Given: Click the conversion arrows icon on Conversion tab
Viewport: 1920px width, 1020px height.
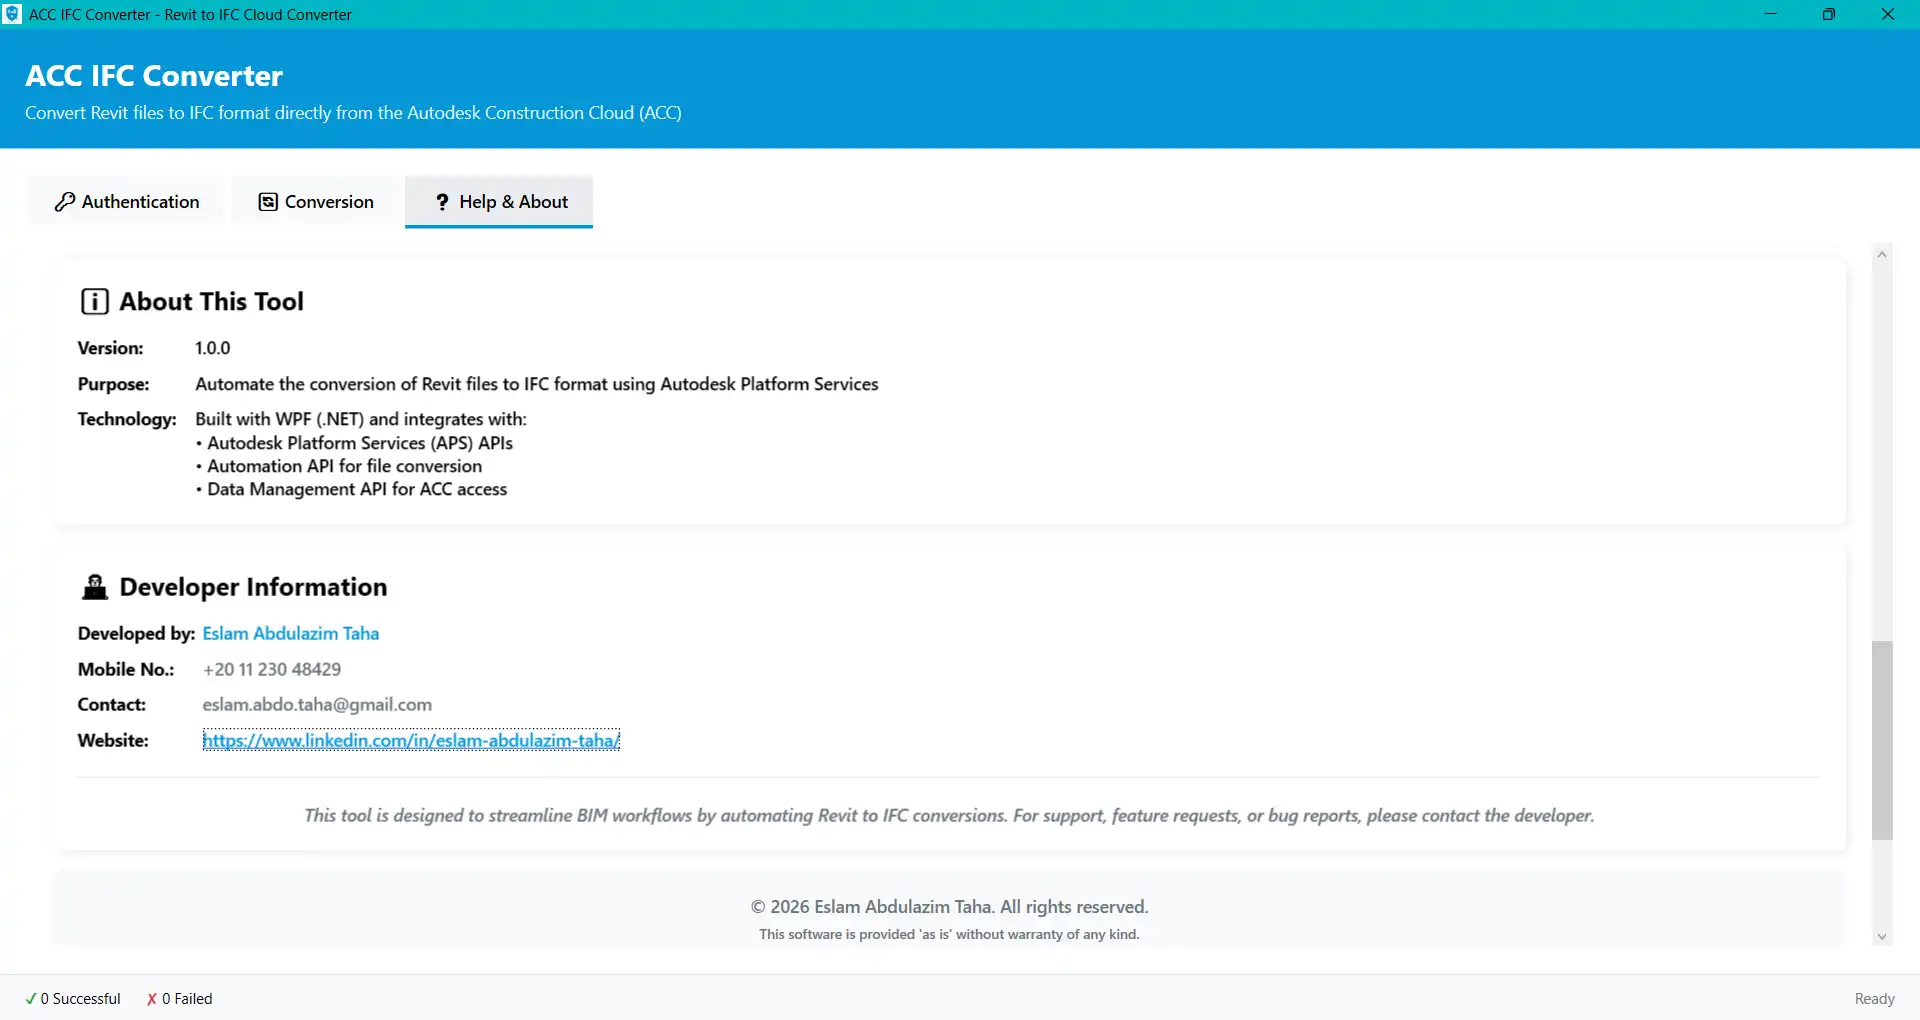Looking at the screenshot, I should (x=270, y=201).
